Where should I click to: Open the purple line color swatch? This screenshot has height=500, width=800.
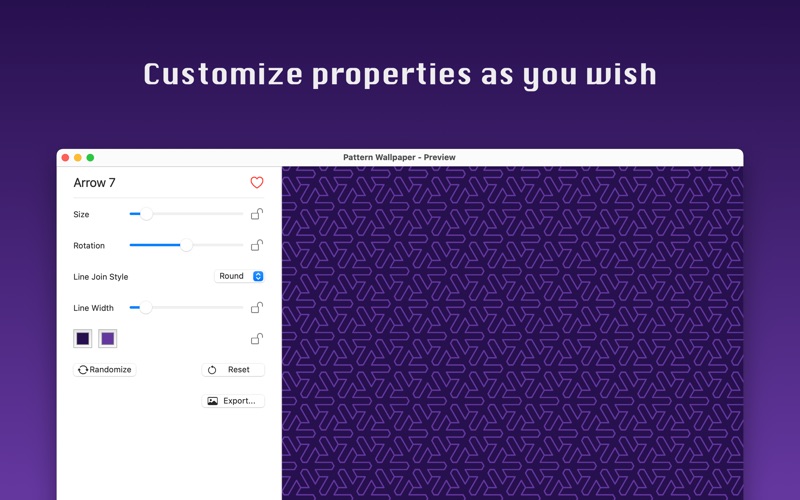[x=108, y=338]
